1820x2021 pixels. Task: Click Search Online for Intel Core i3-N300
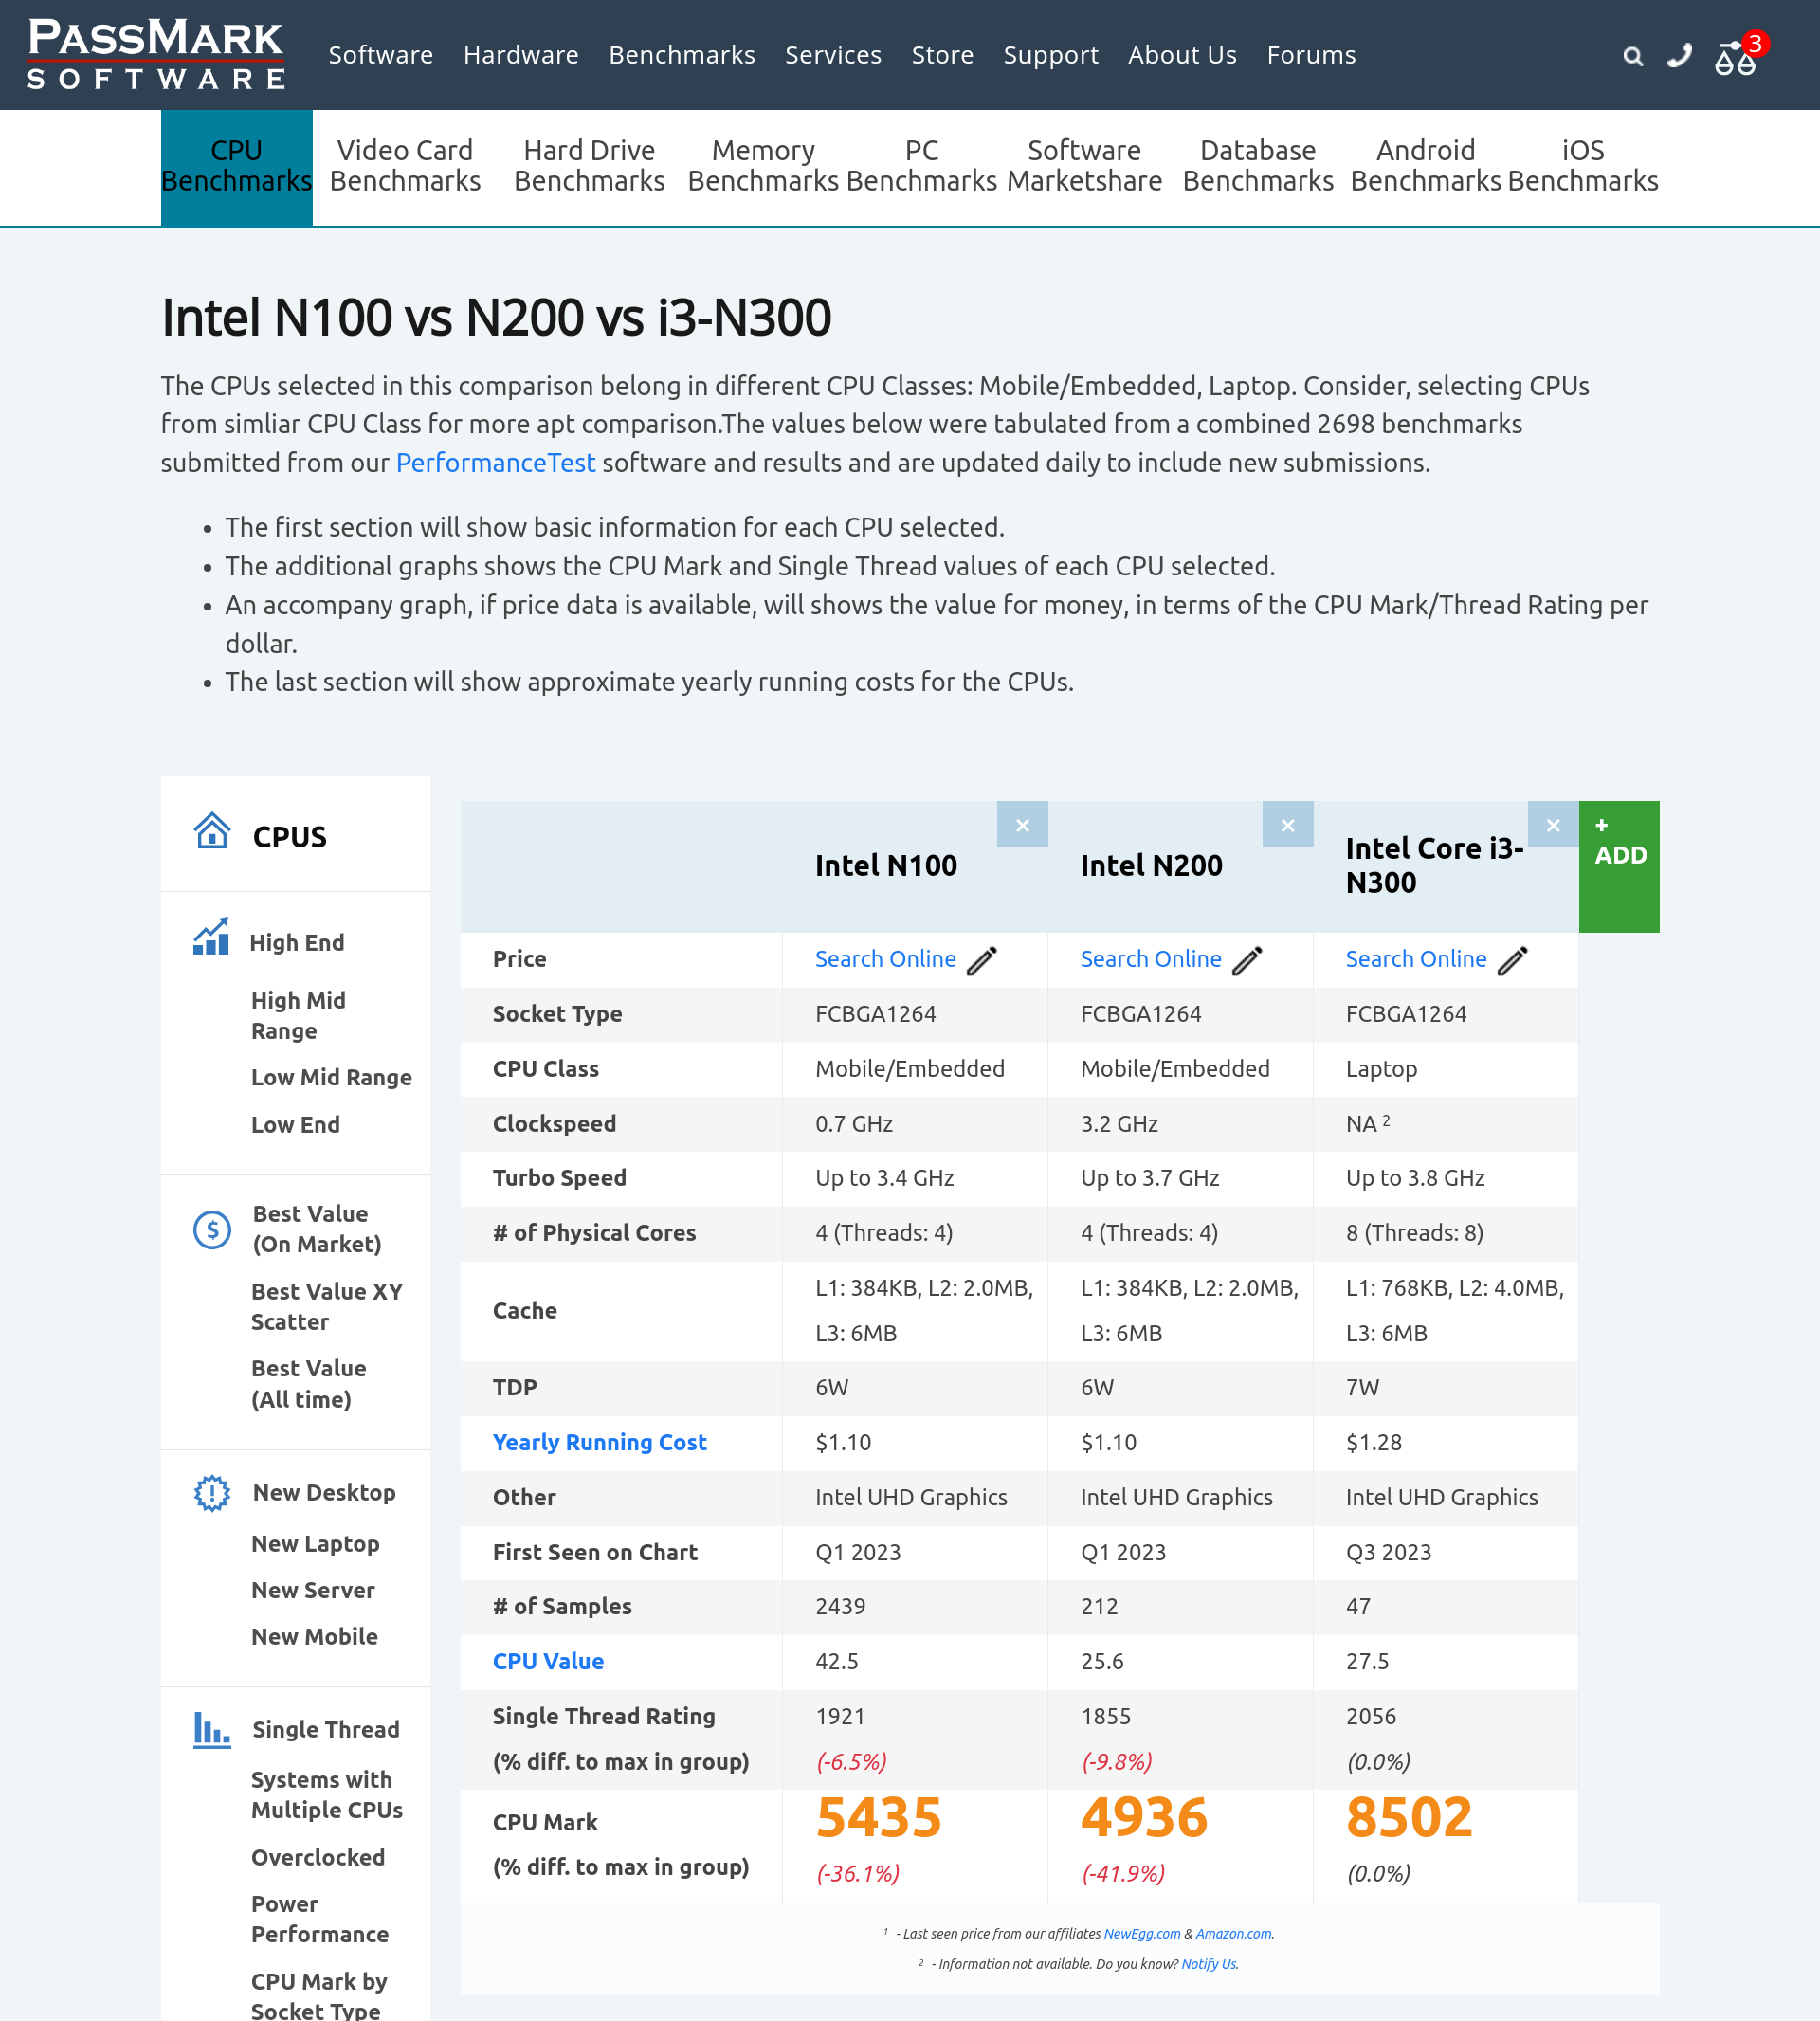(x=1415, y=959)
